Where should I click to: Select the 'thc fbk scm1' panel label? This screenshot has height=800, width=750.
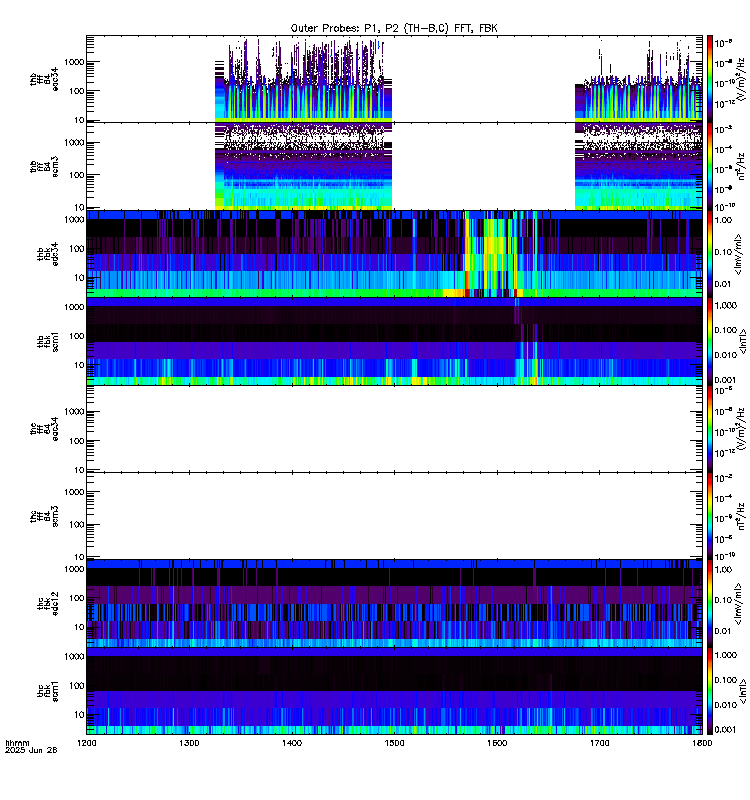(x=47, y=691)
